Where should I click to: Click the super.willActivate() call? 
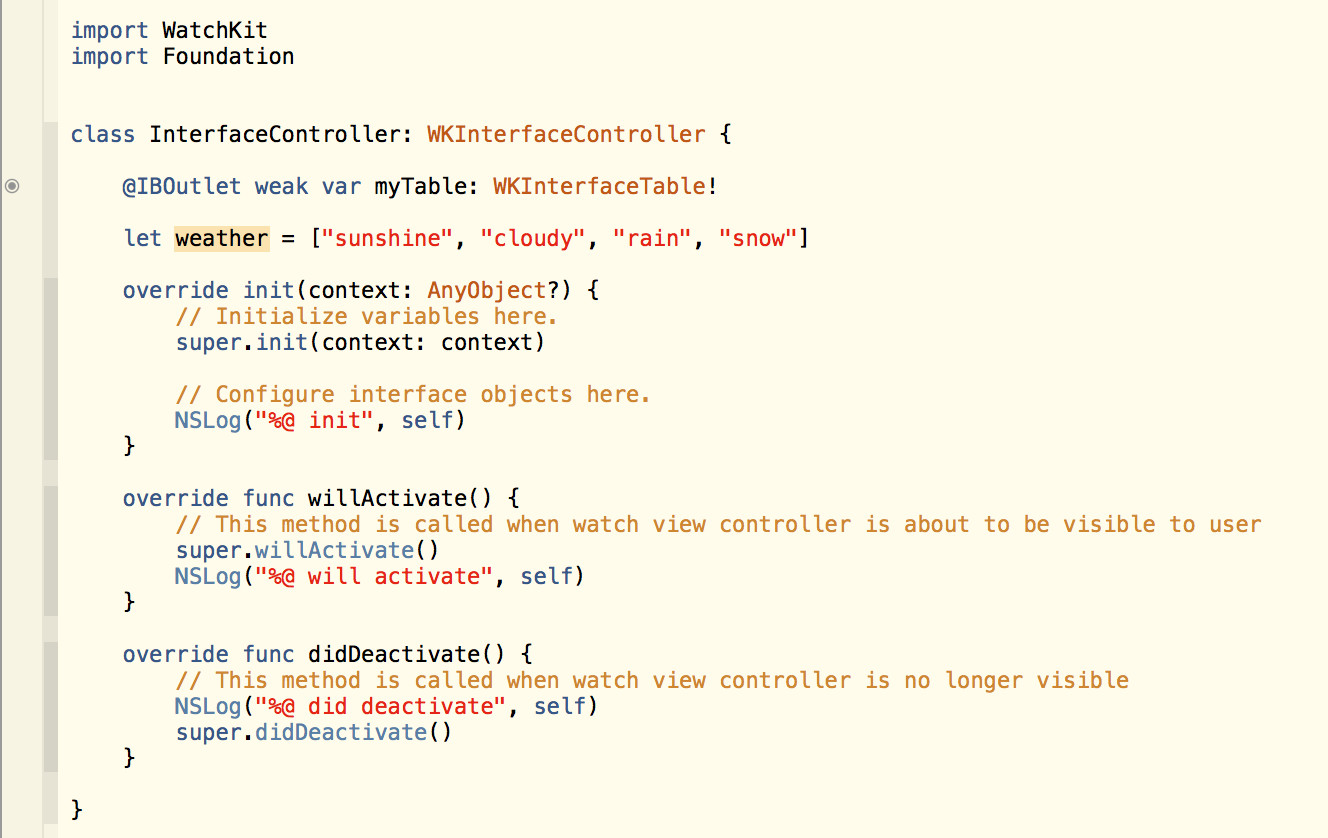tap(307, 550)
